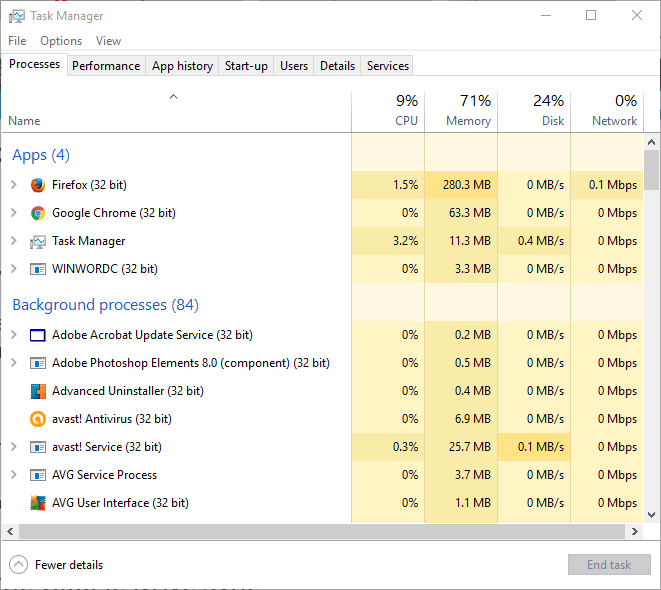661x590 pixels.
Task: Expand Adobe Acrobat Update Service row
Action: click(x=13, y=335)
